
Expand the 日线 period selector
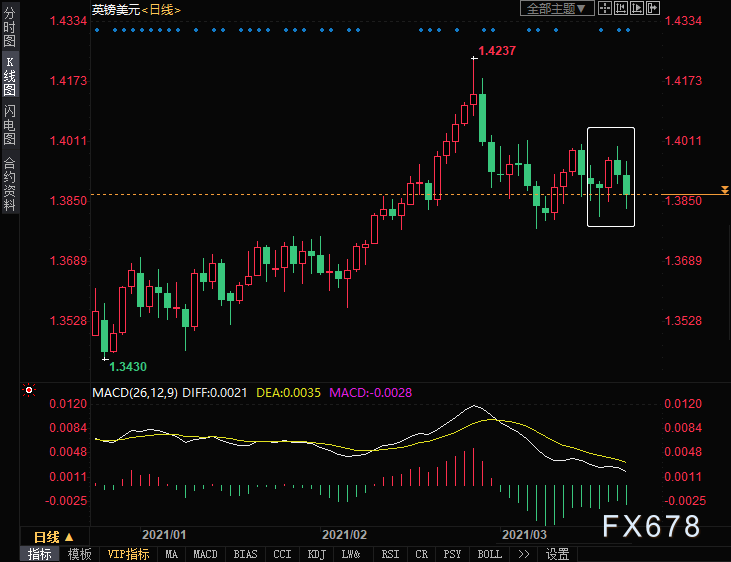pyautogui.click(x=53, y=537)
